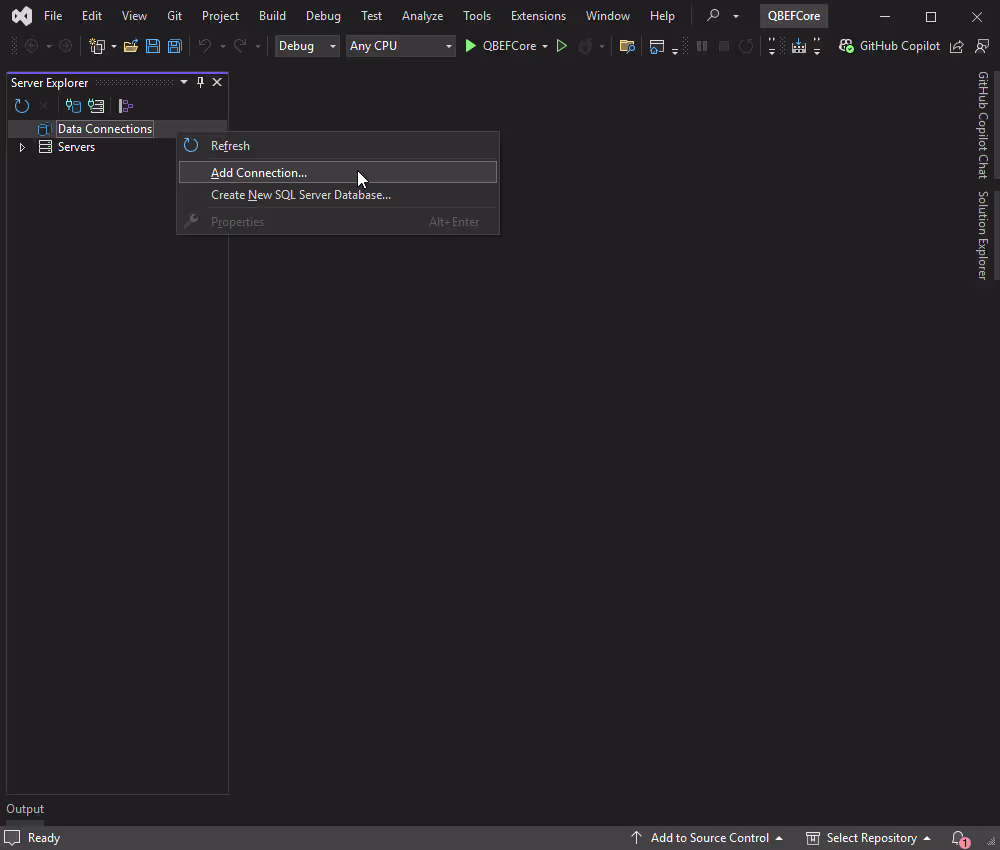Open the search magnifier in title bar
The width and height of the screenshot is (1000, 850).
[713, 15]
